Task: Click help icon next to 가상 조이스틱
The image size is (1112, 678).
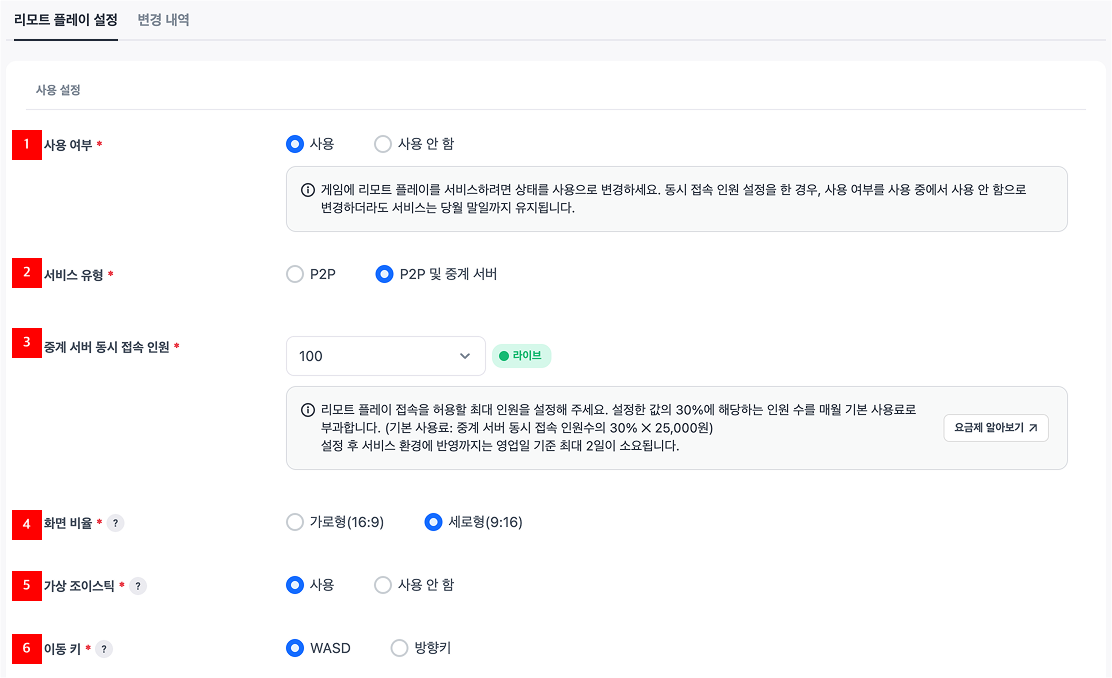Action: point(138,586)
